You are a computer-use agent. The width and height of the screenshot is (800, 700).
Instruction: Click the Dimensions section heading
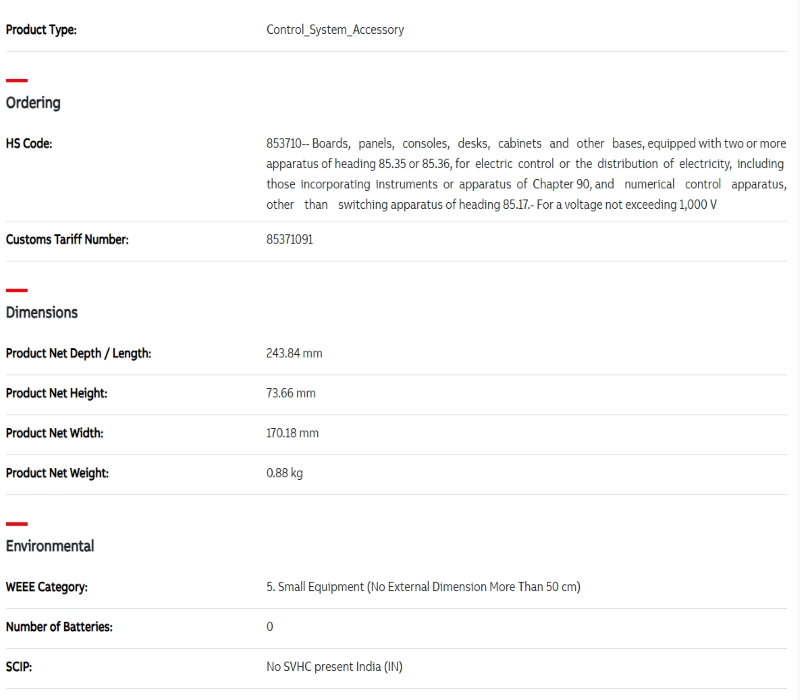pos(42,313)
